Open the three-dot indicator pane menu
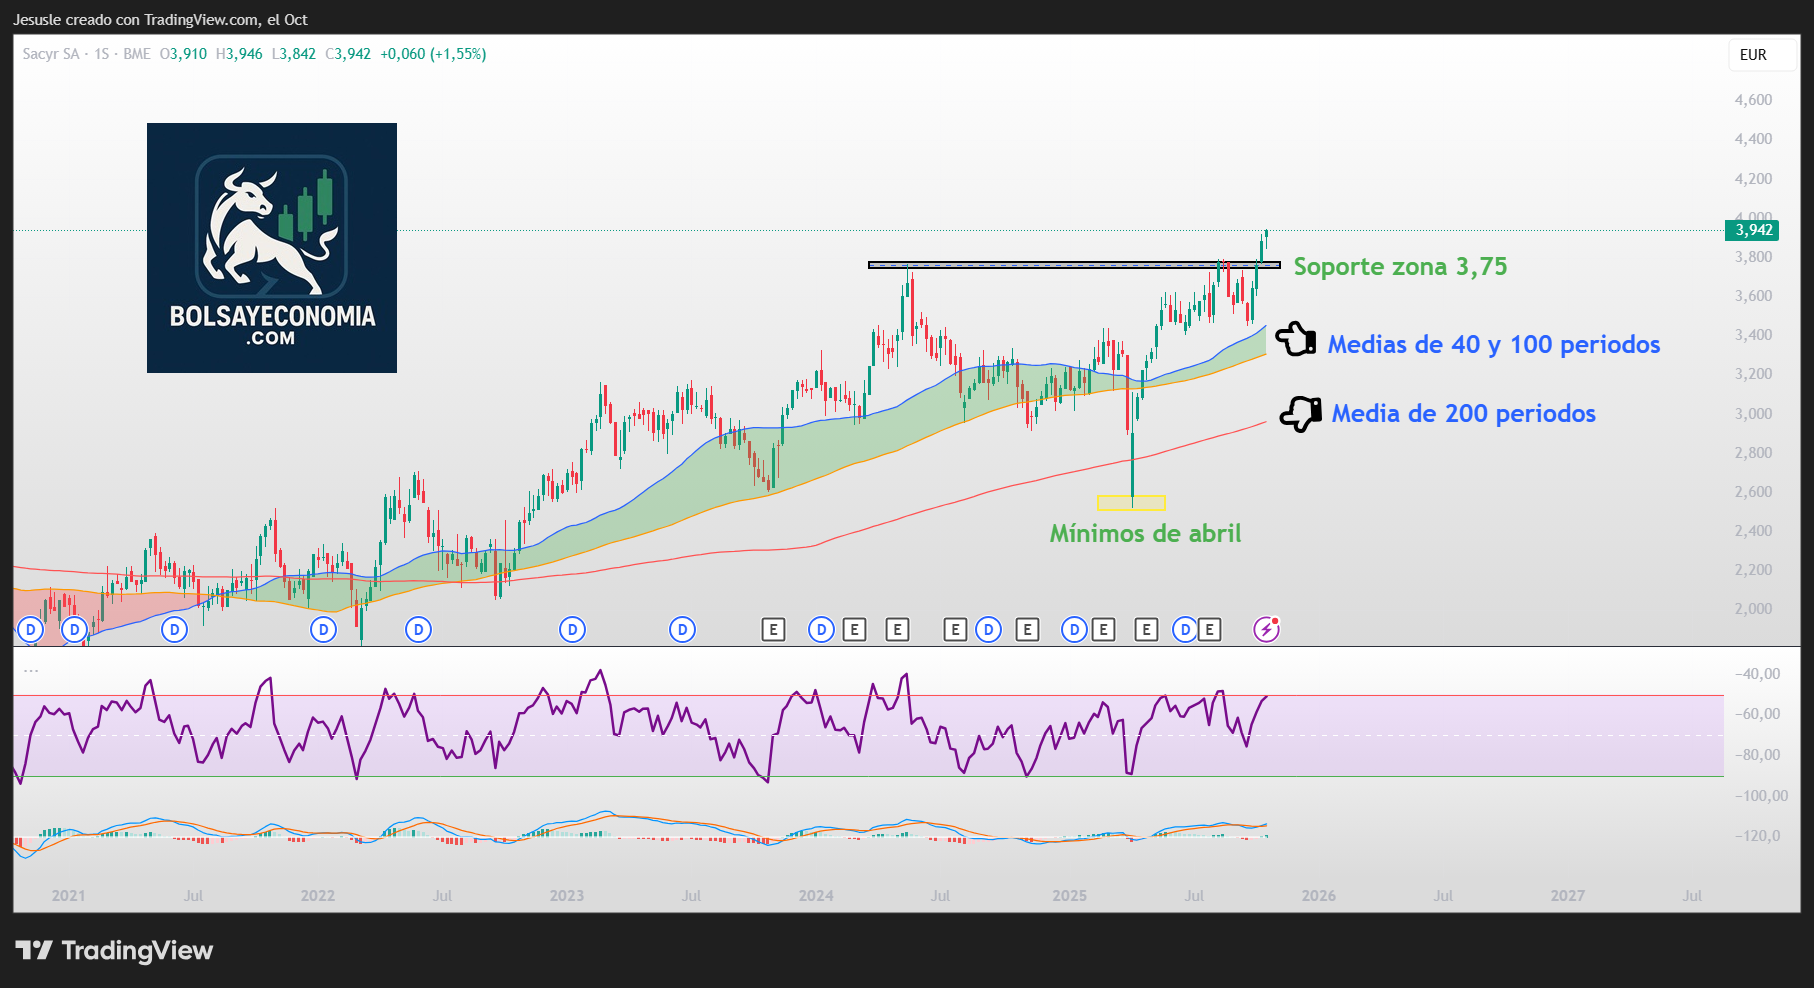The height and width of the screenshot is (988, 1814). pos(31,671)
